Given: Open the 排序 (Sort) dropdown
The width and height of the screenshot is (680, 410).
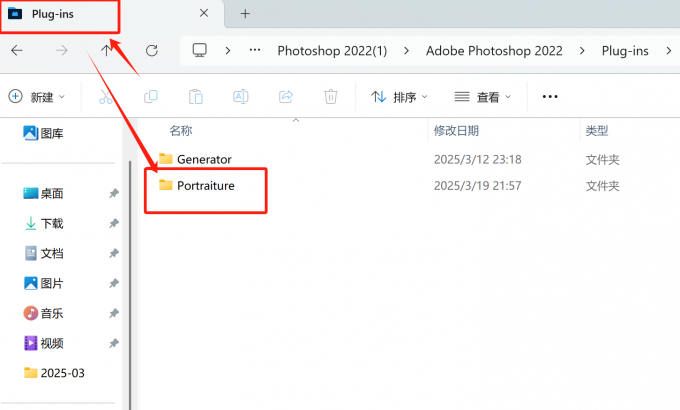Looking at the screenshot, I should (399, 97).
